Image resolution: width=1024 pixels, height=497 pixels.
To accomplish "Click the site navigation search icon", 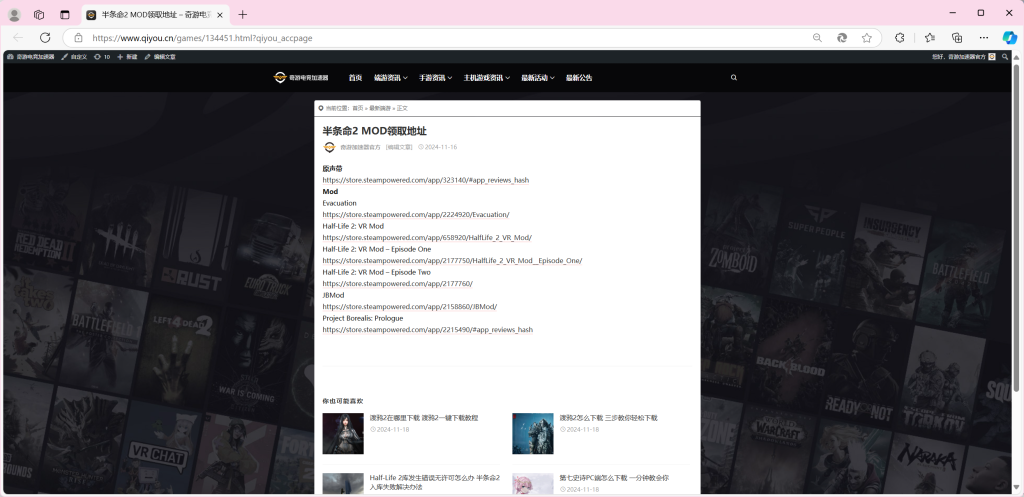I will pyautogui.click(x=733, y=78).
